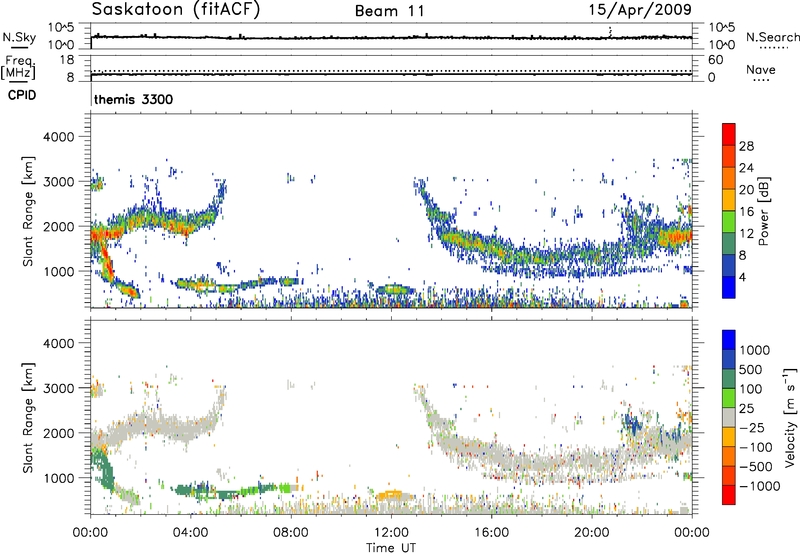Click the 'Beam 11' label
The image size is (800, 554).
390,11
